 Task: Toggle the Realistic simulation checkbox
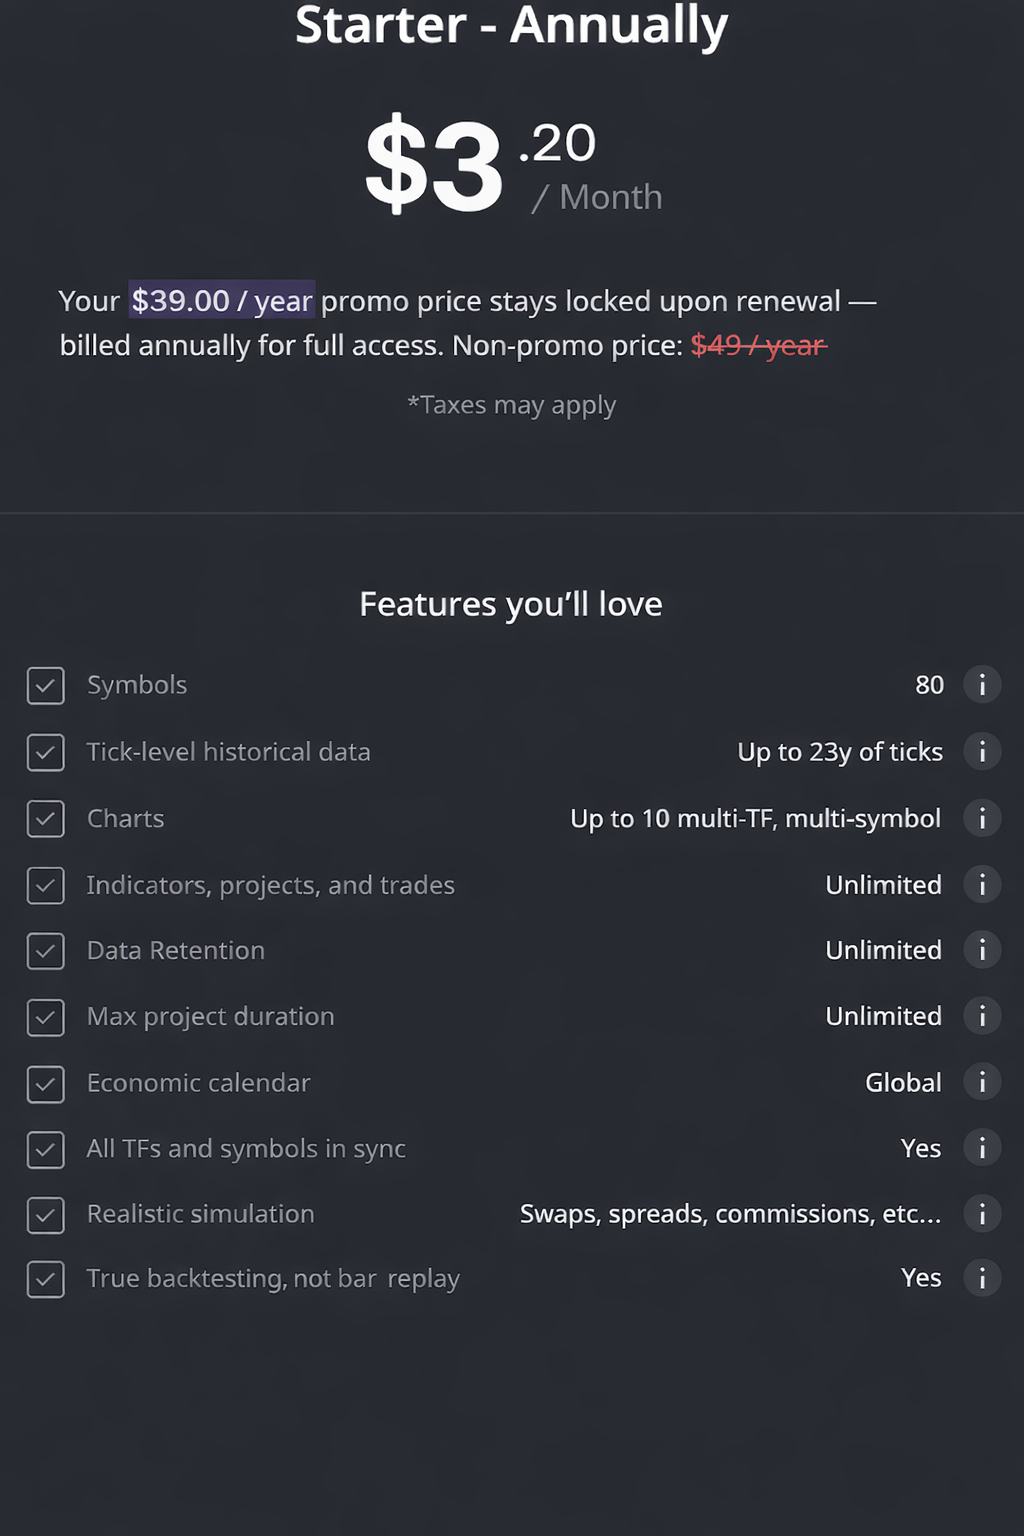click(45, 1214)
